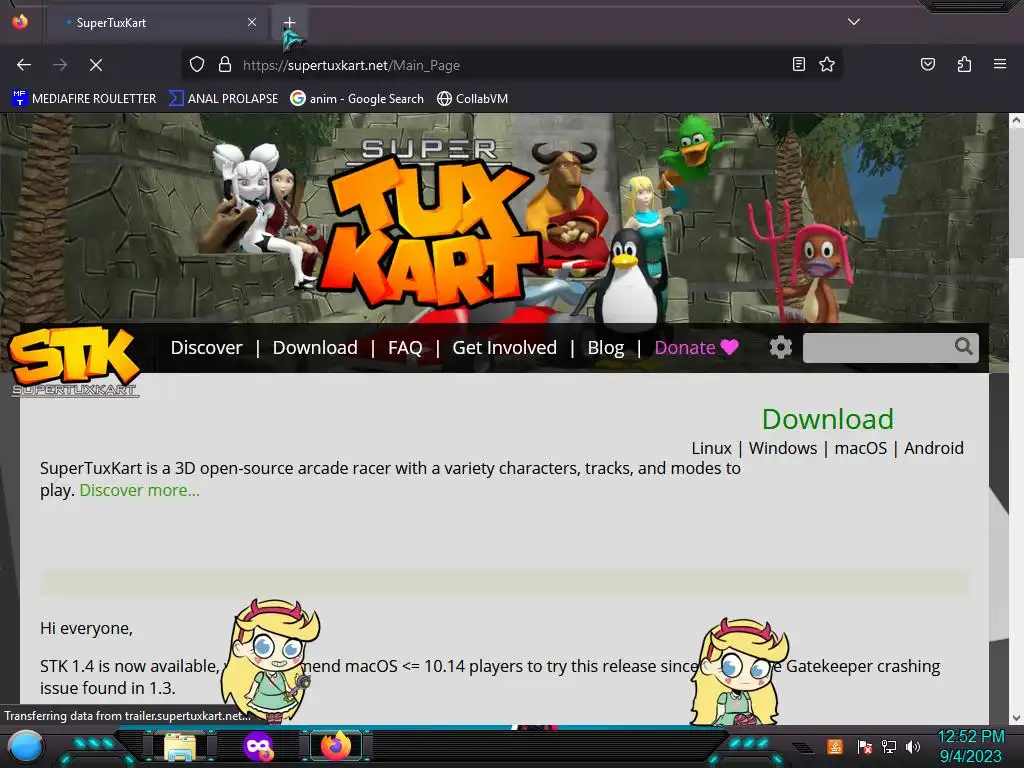This screenshot has height=768, width=1024.
Task: Bookmark this page with the star
Action: [x=827, y=64]
